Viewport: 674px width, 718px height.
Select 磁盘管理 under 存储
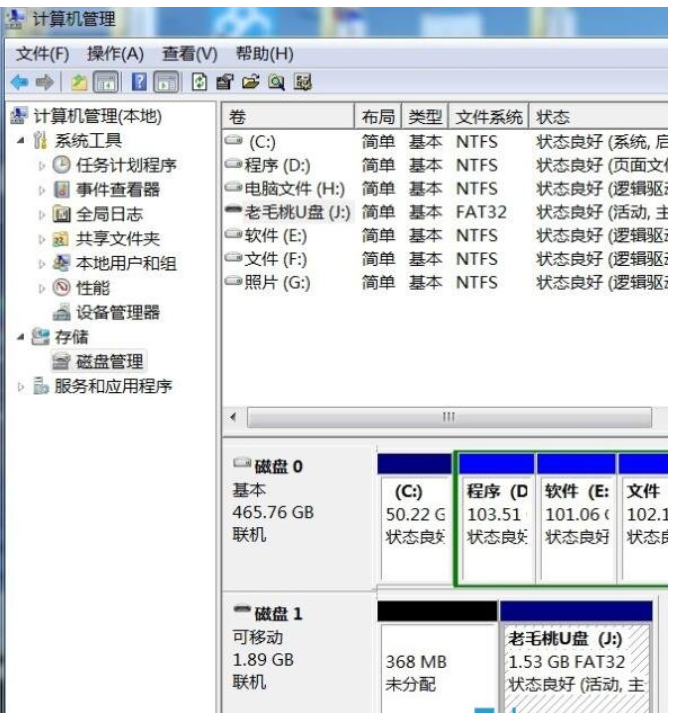(110, 361)
